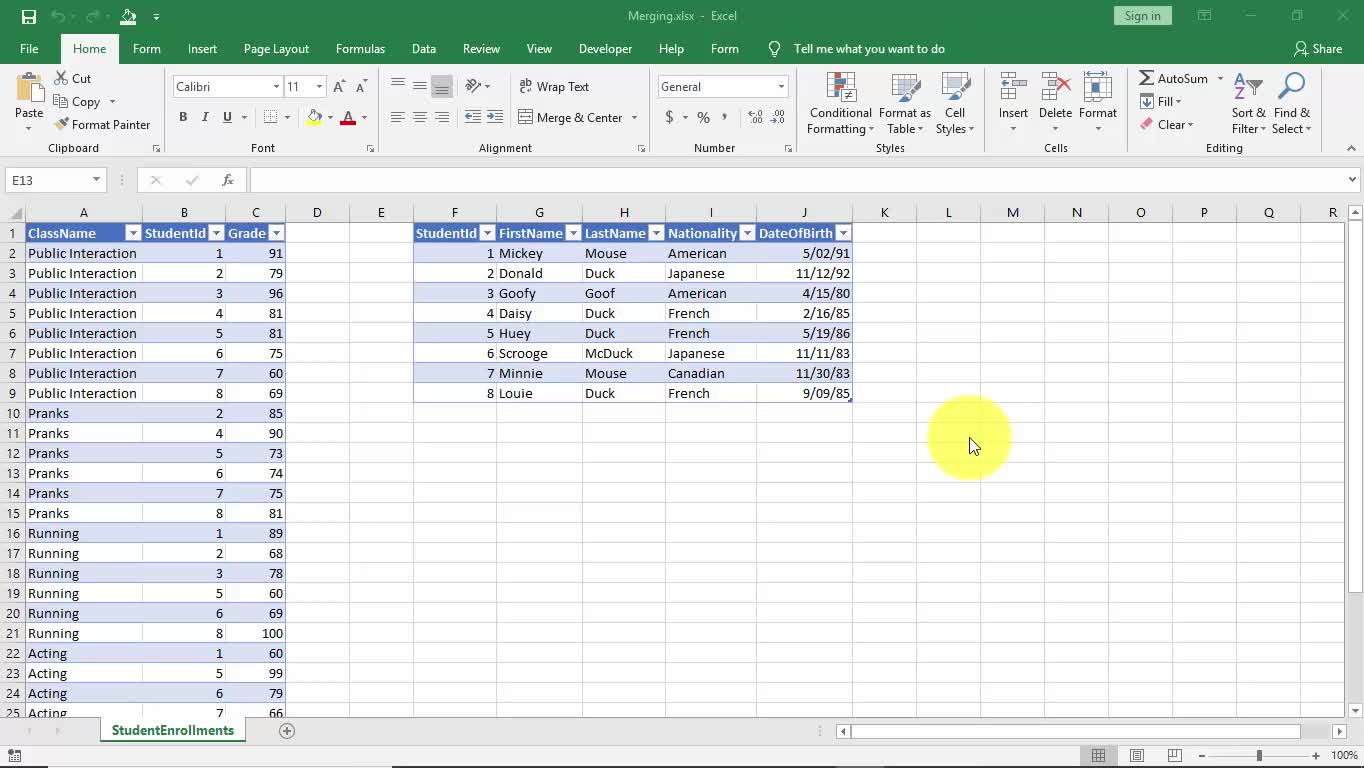This screenshot has height=768, width=1364.
Task: Toggle Italic formatting
Action: [205, 118]
